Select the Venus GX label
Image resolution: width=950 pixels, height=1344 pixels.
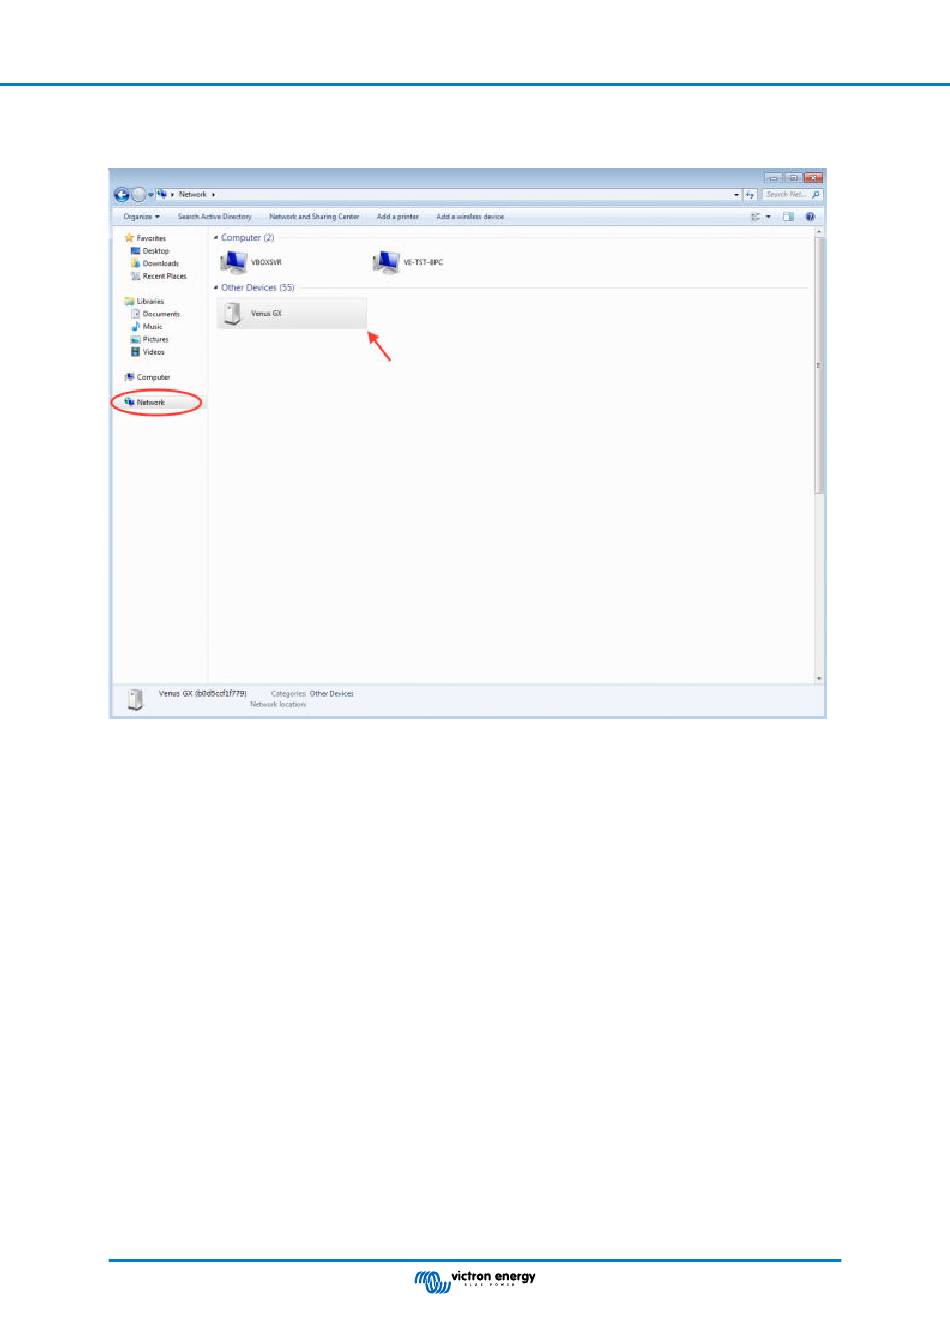coord(266,314)
